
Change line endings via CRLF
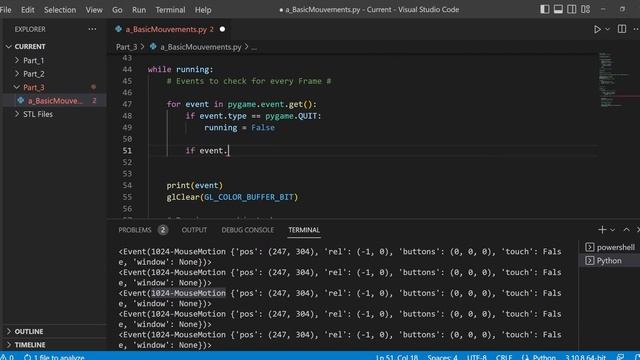point(504,357)
